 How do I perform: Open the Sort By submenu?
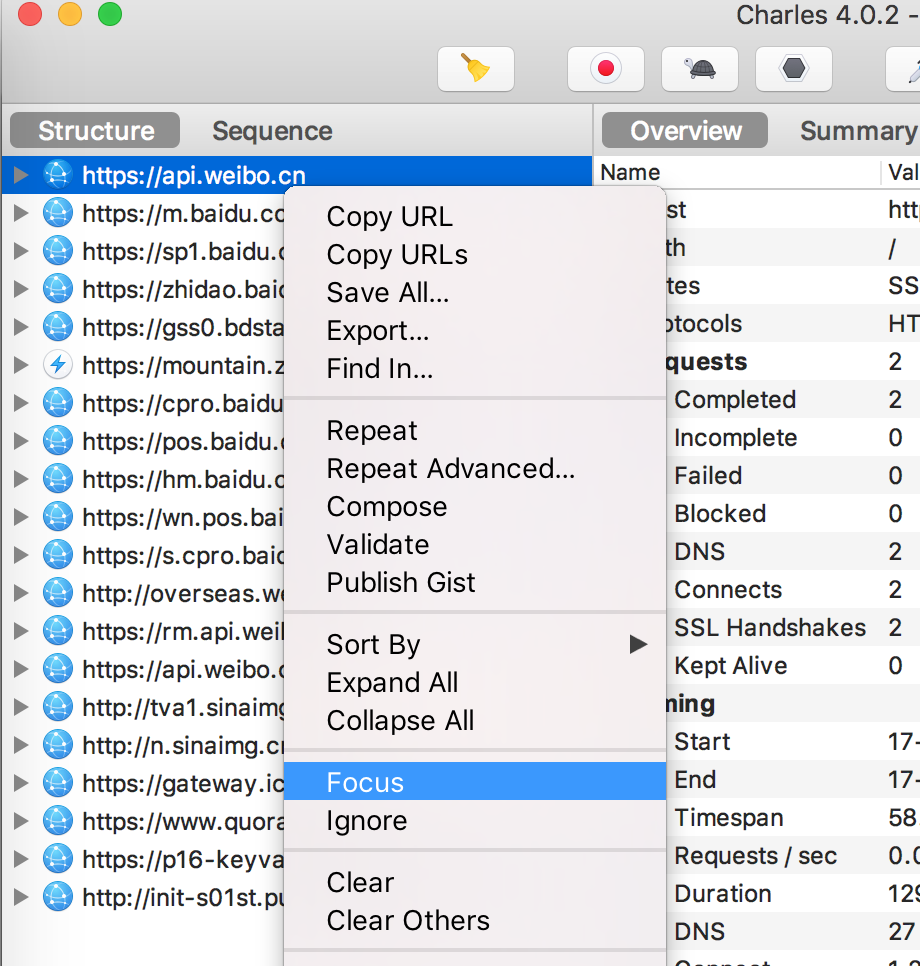[474, 645]
